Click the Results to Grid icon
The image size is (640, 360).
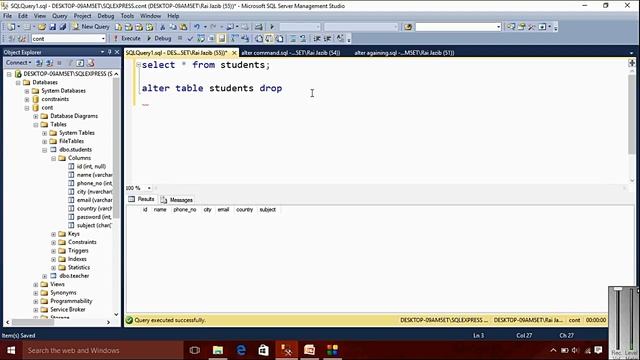(x=269, y=38)
